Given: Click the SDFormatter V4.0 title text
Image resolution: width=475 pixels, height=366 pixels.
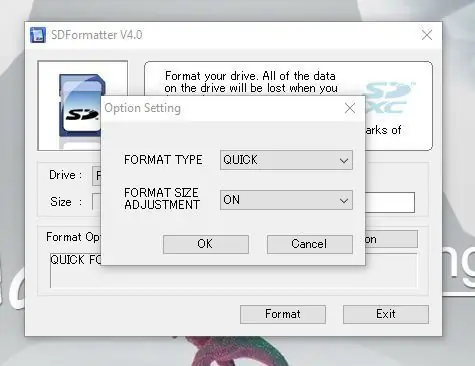Looking at the screenshot, I should (x=97, y=35).
